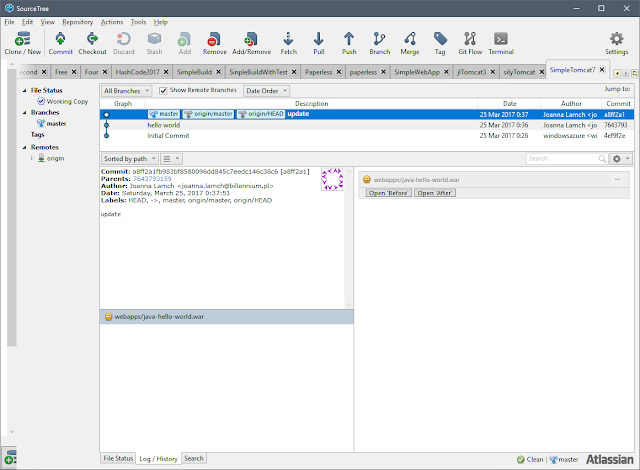Open the File menu
The width and height of the screenshot is (640, 470).
(9, 22)
